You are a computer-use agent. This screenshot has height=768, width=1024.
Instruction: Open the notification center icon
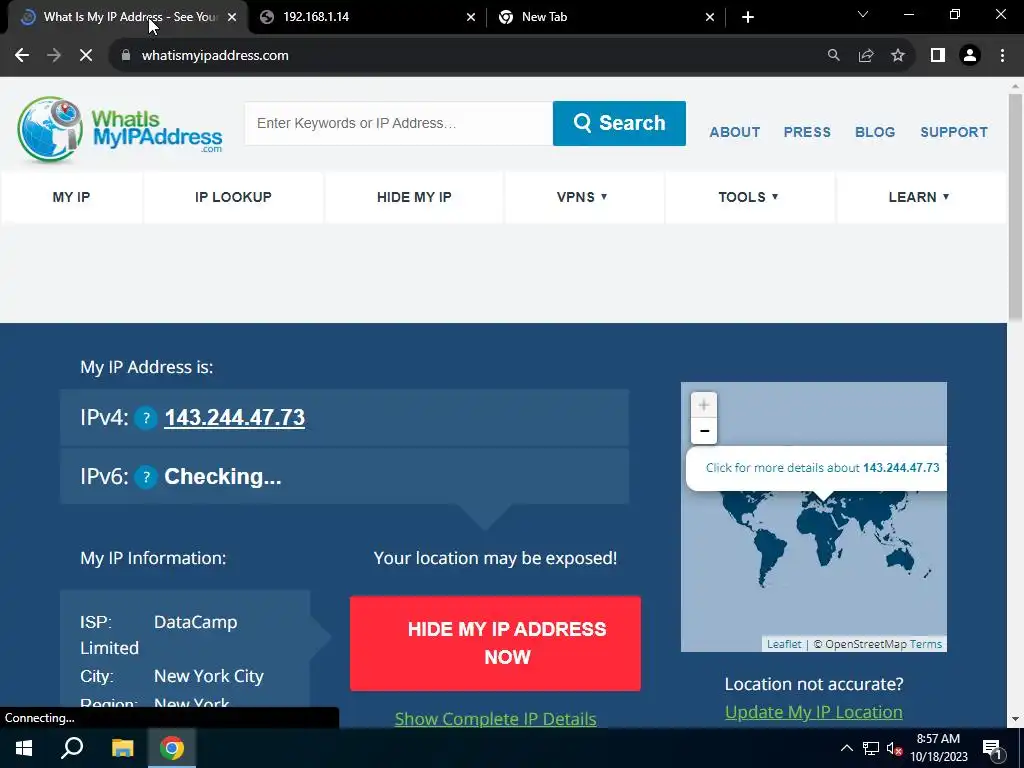point(991,748)
